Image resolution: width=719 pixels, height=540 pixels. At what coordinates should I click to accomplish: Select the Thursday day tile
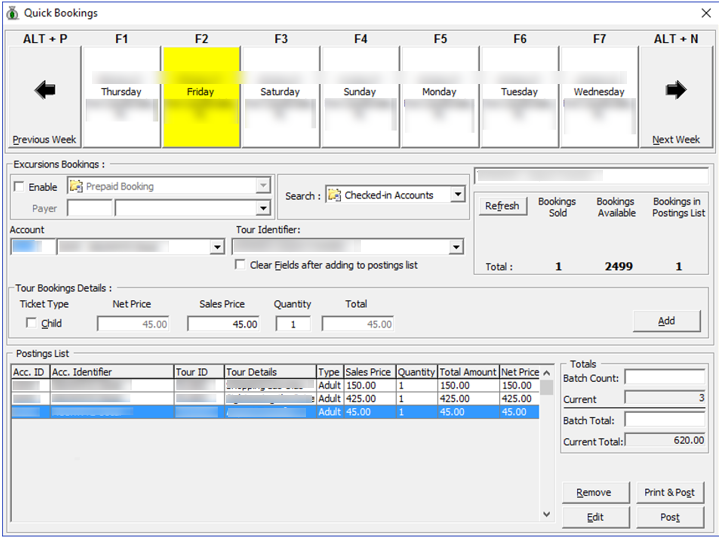coord(121,96)
